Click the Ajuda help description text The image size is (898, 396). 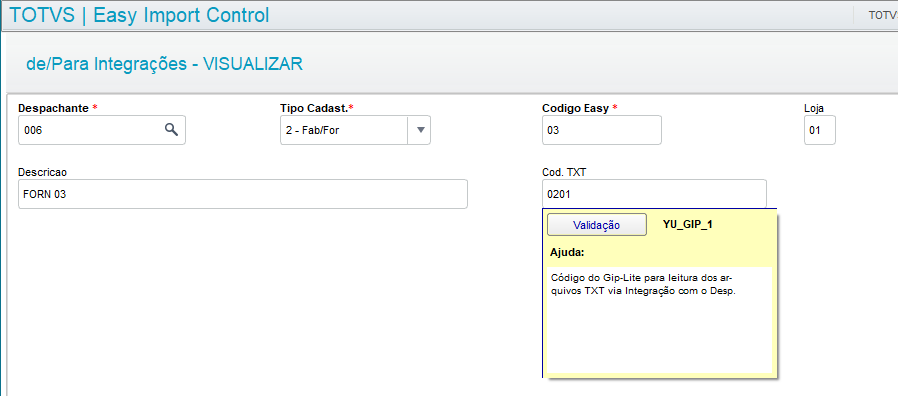click(643, 284)
